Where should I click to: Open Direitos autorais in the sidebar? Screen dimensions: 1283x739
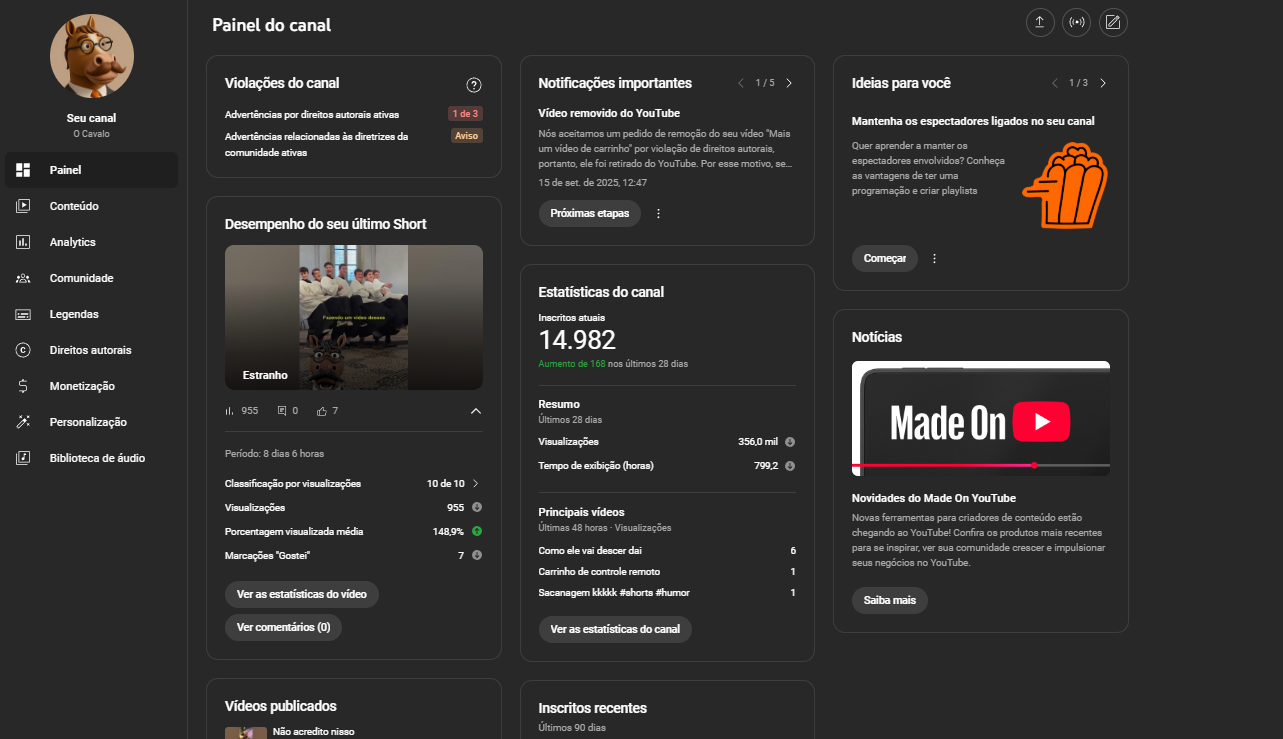point(90,350)
